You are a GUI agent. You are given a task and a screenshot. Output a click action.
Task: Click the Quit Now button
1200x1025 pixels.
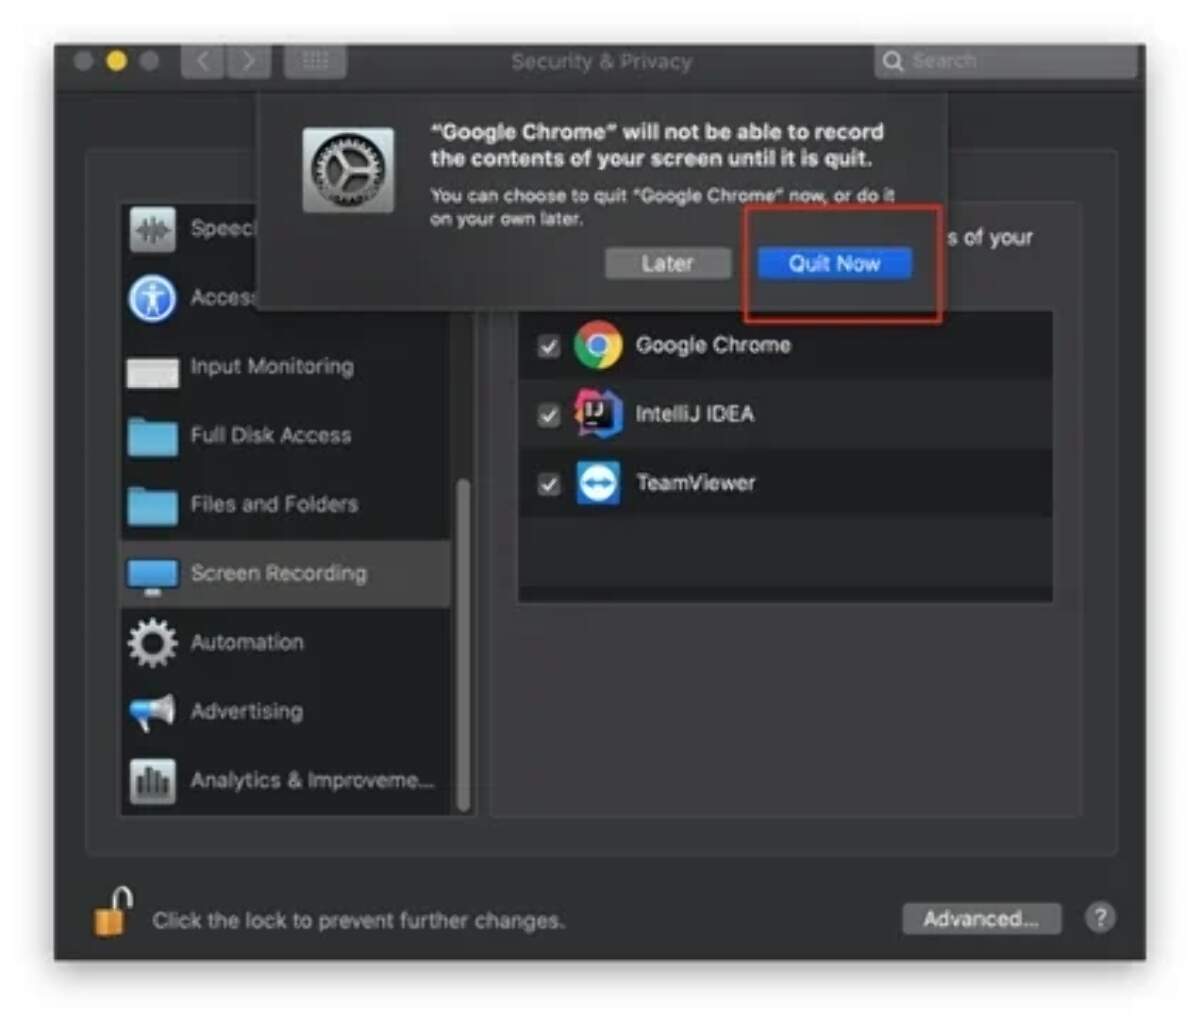click(x=834, y=264)
